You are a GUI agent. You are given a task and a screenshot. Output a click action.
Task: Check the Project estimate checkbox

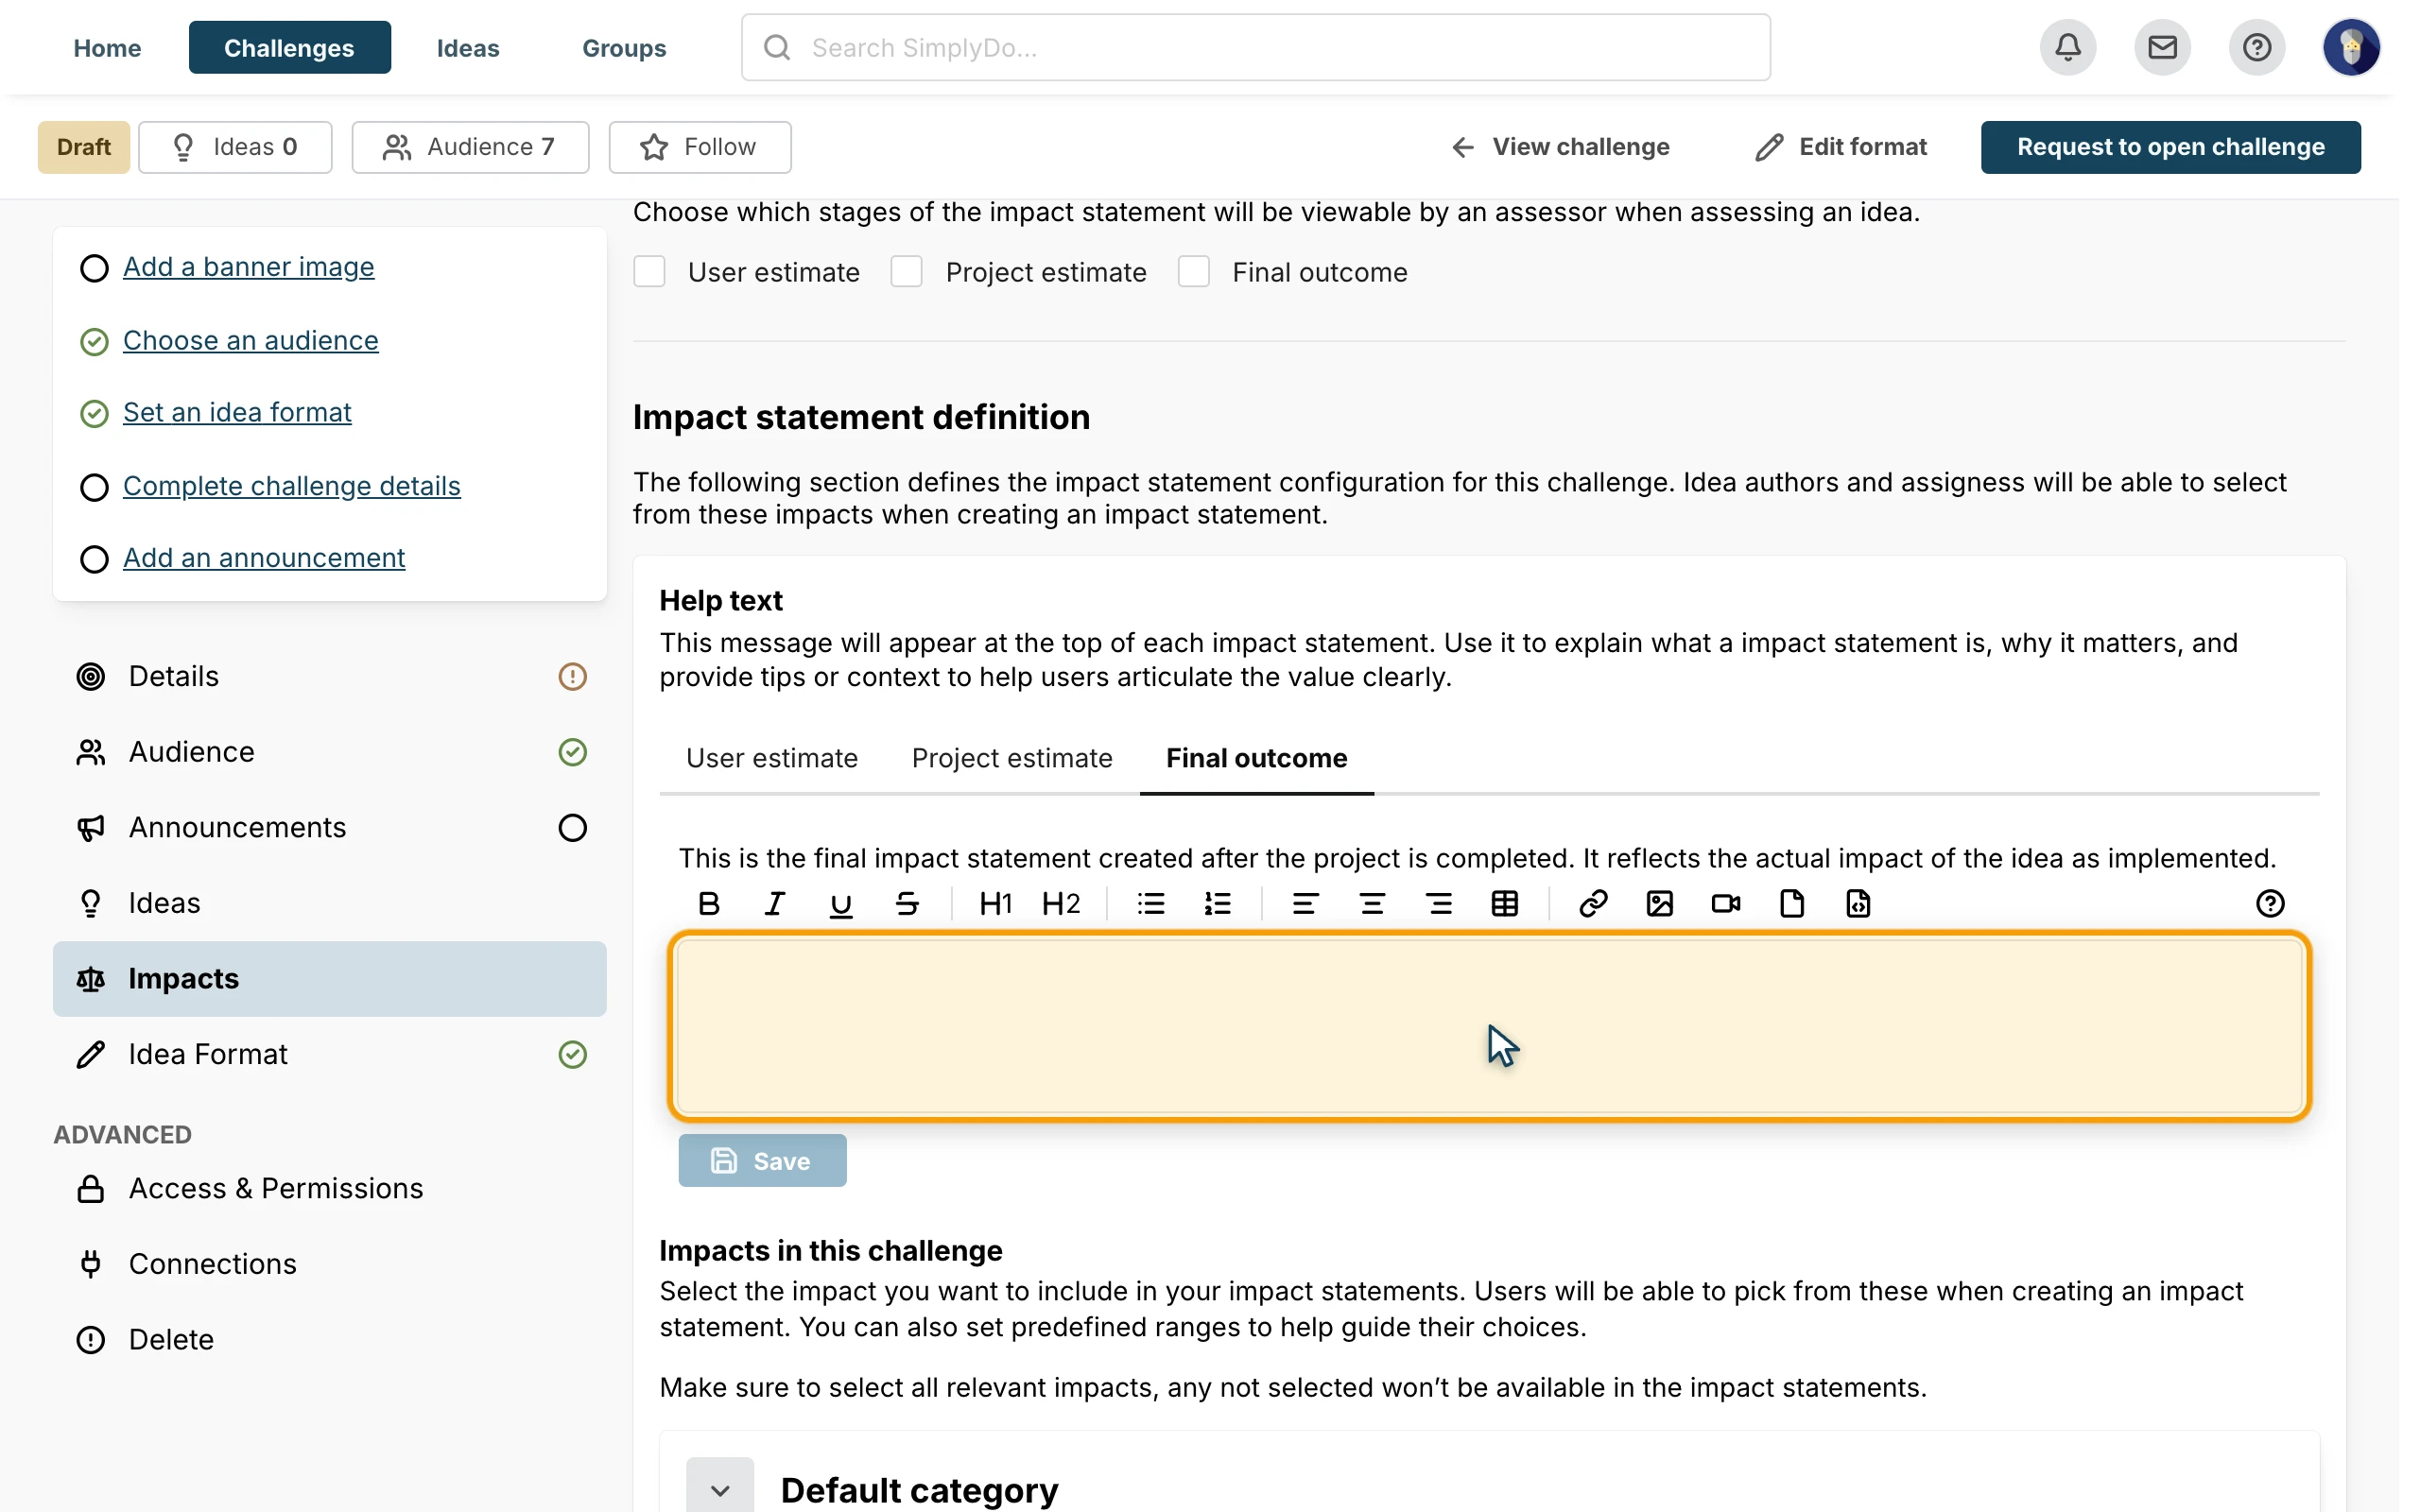[906, 272]
